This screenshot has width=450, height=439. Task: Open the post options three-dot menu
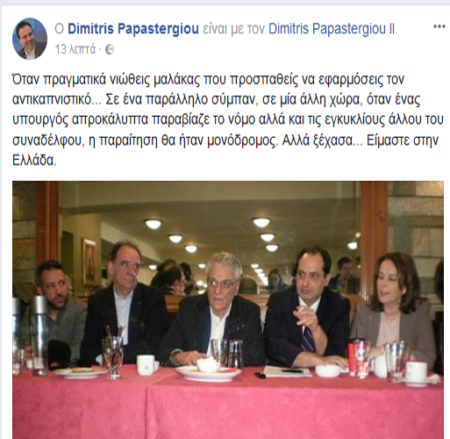tap(439, 27)
